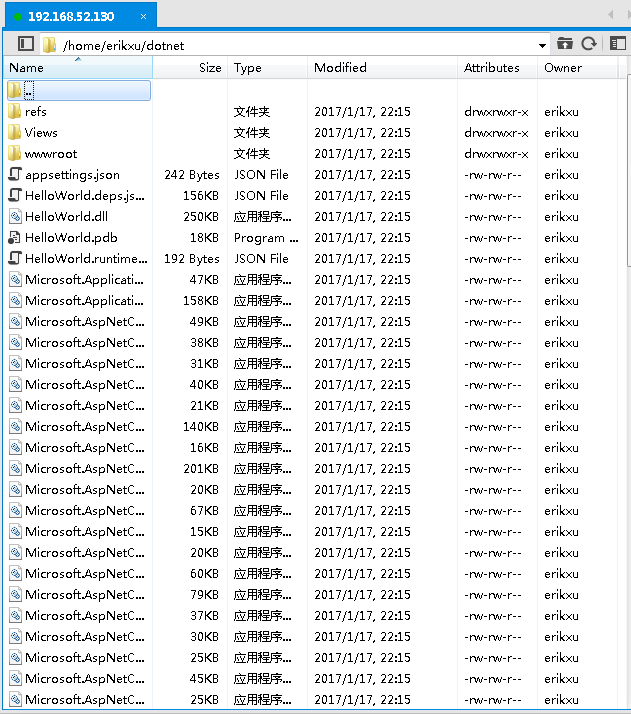Screen dimensions: 631x714
Task: Expand the path history dropdown
Action: coord(542,45)
